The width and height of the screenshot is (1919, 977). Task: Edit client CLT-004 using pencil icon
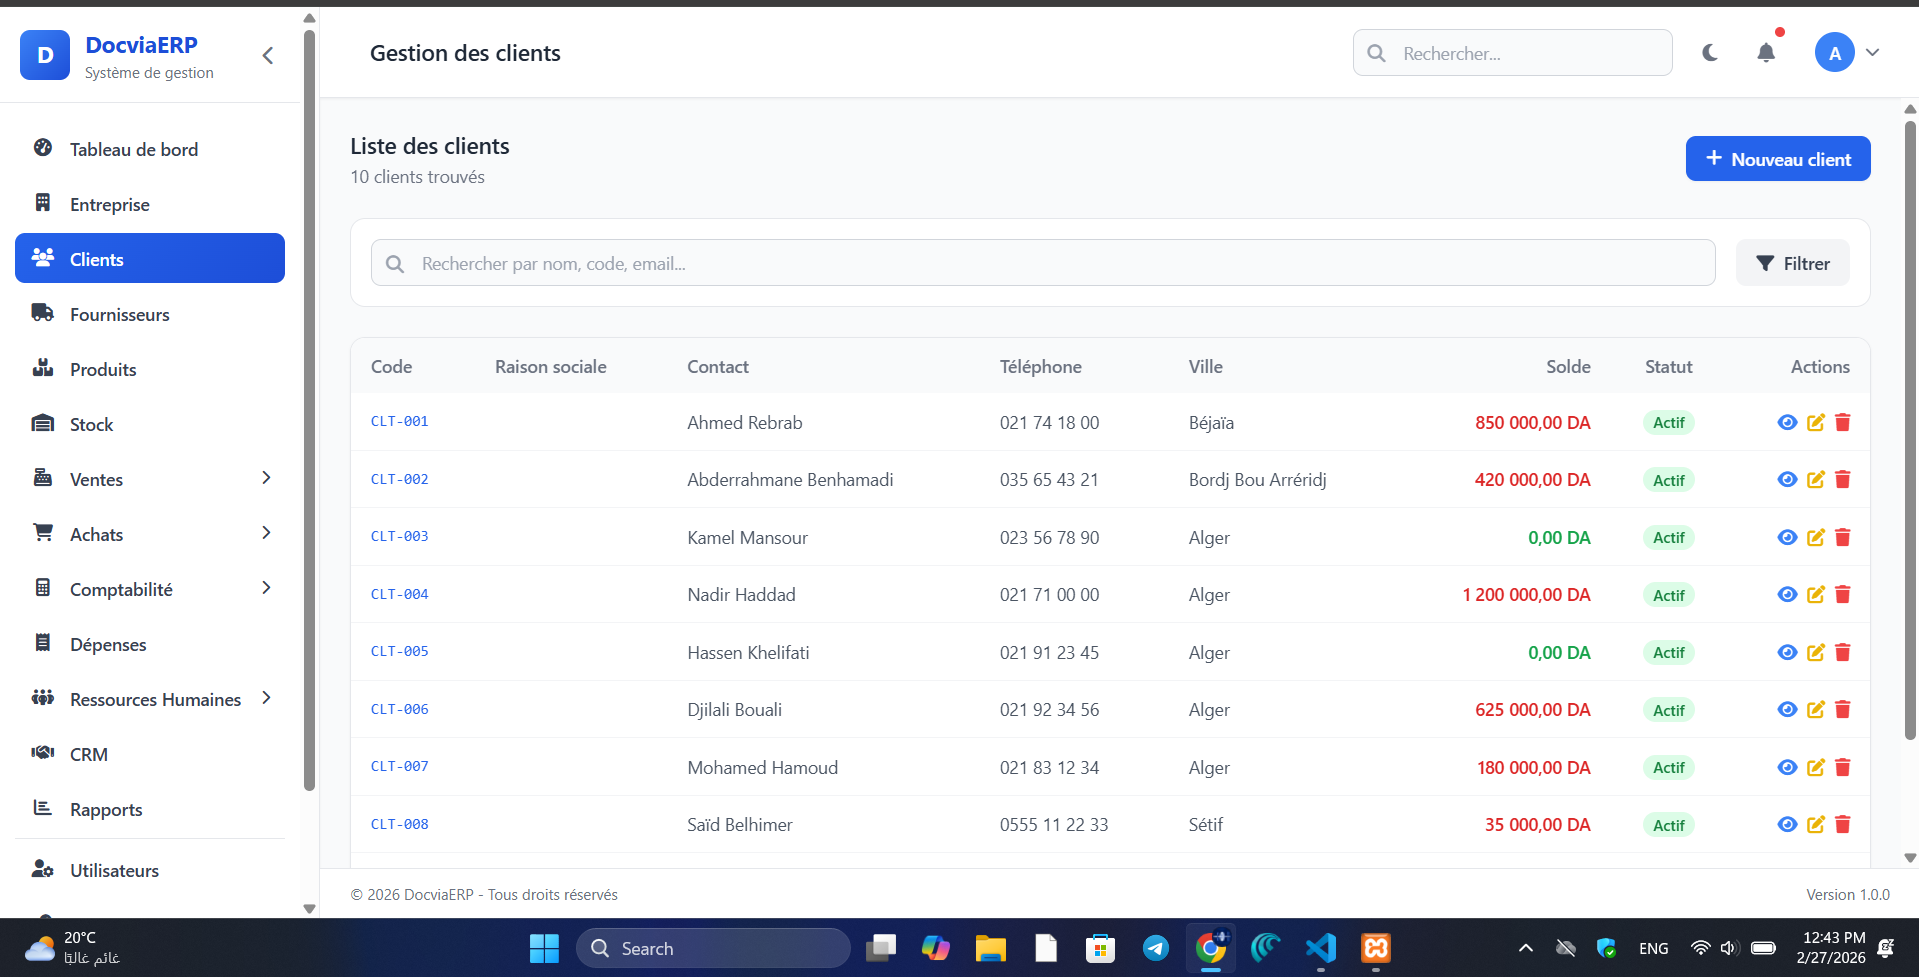click(1816, 595)
